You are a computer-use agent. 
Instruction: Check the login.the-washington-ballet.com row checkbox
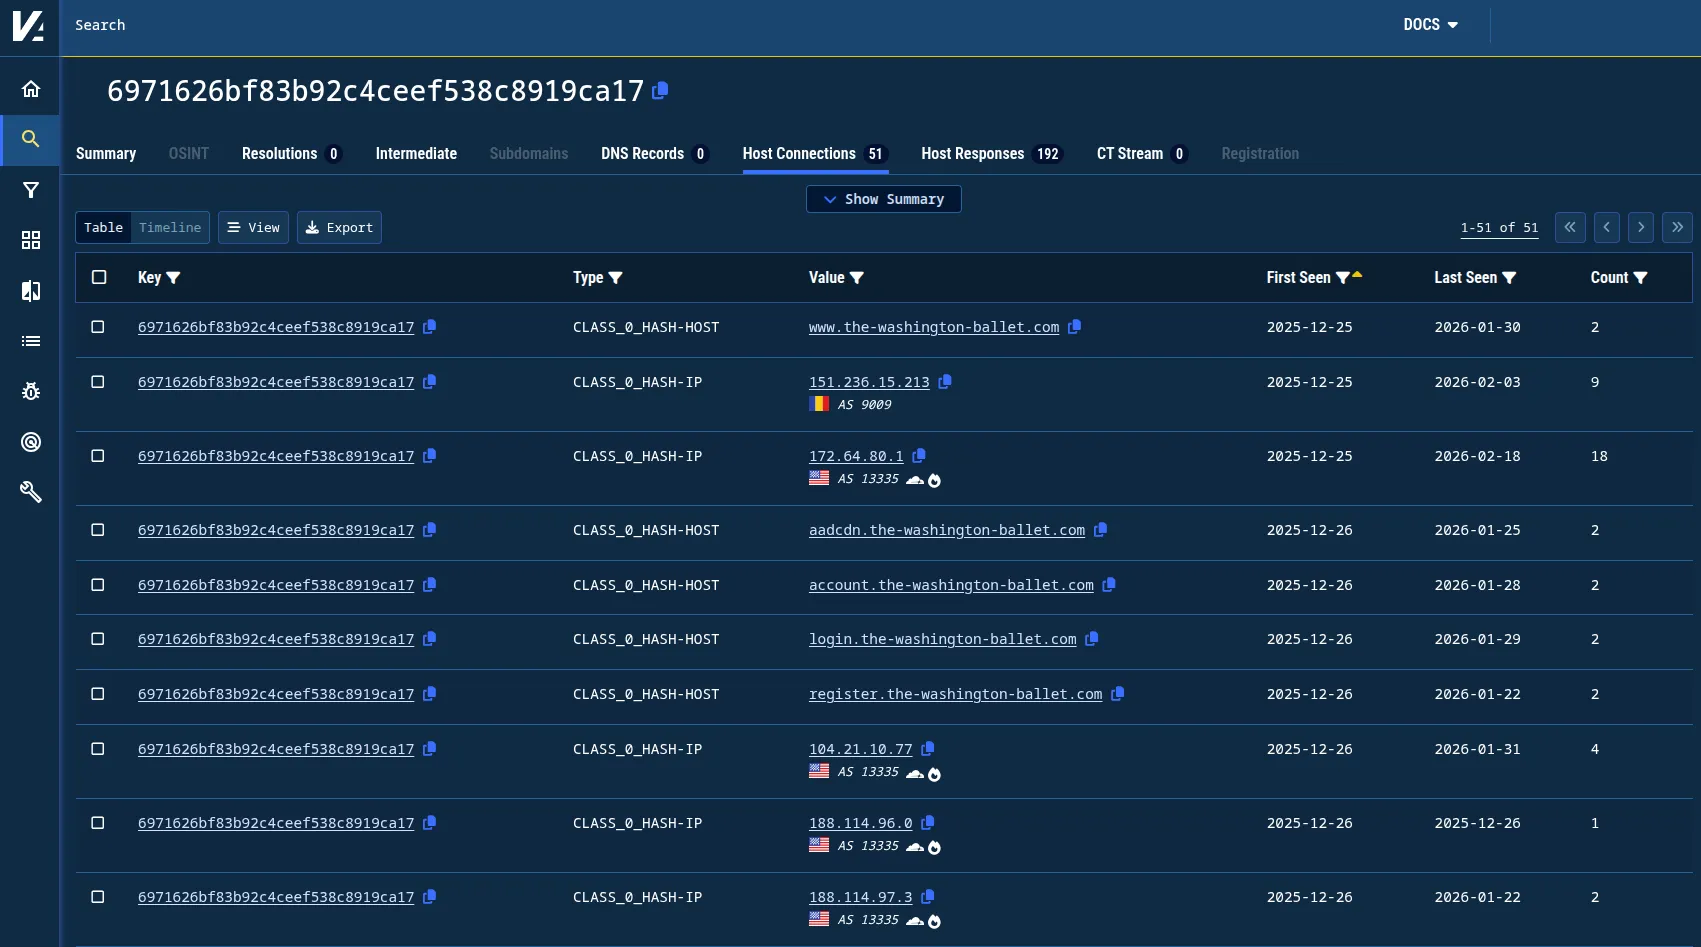(x=98, y=639)
